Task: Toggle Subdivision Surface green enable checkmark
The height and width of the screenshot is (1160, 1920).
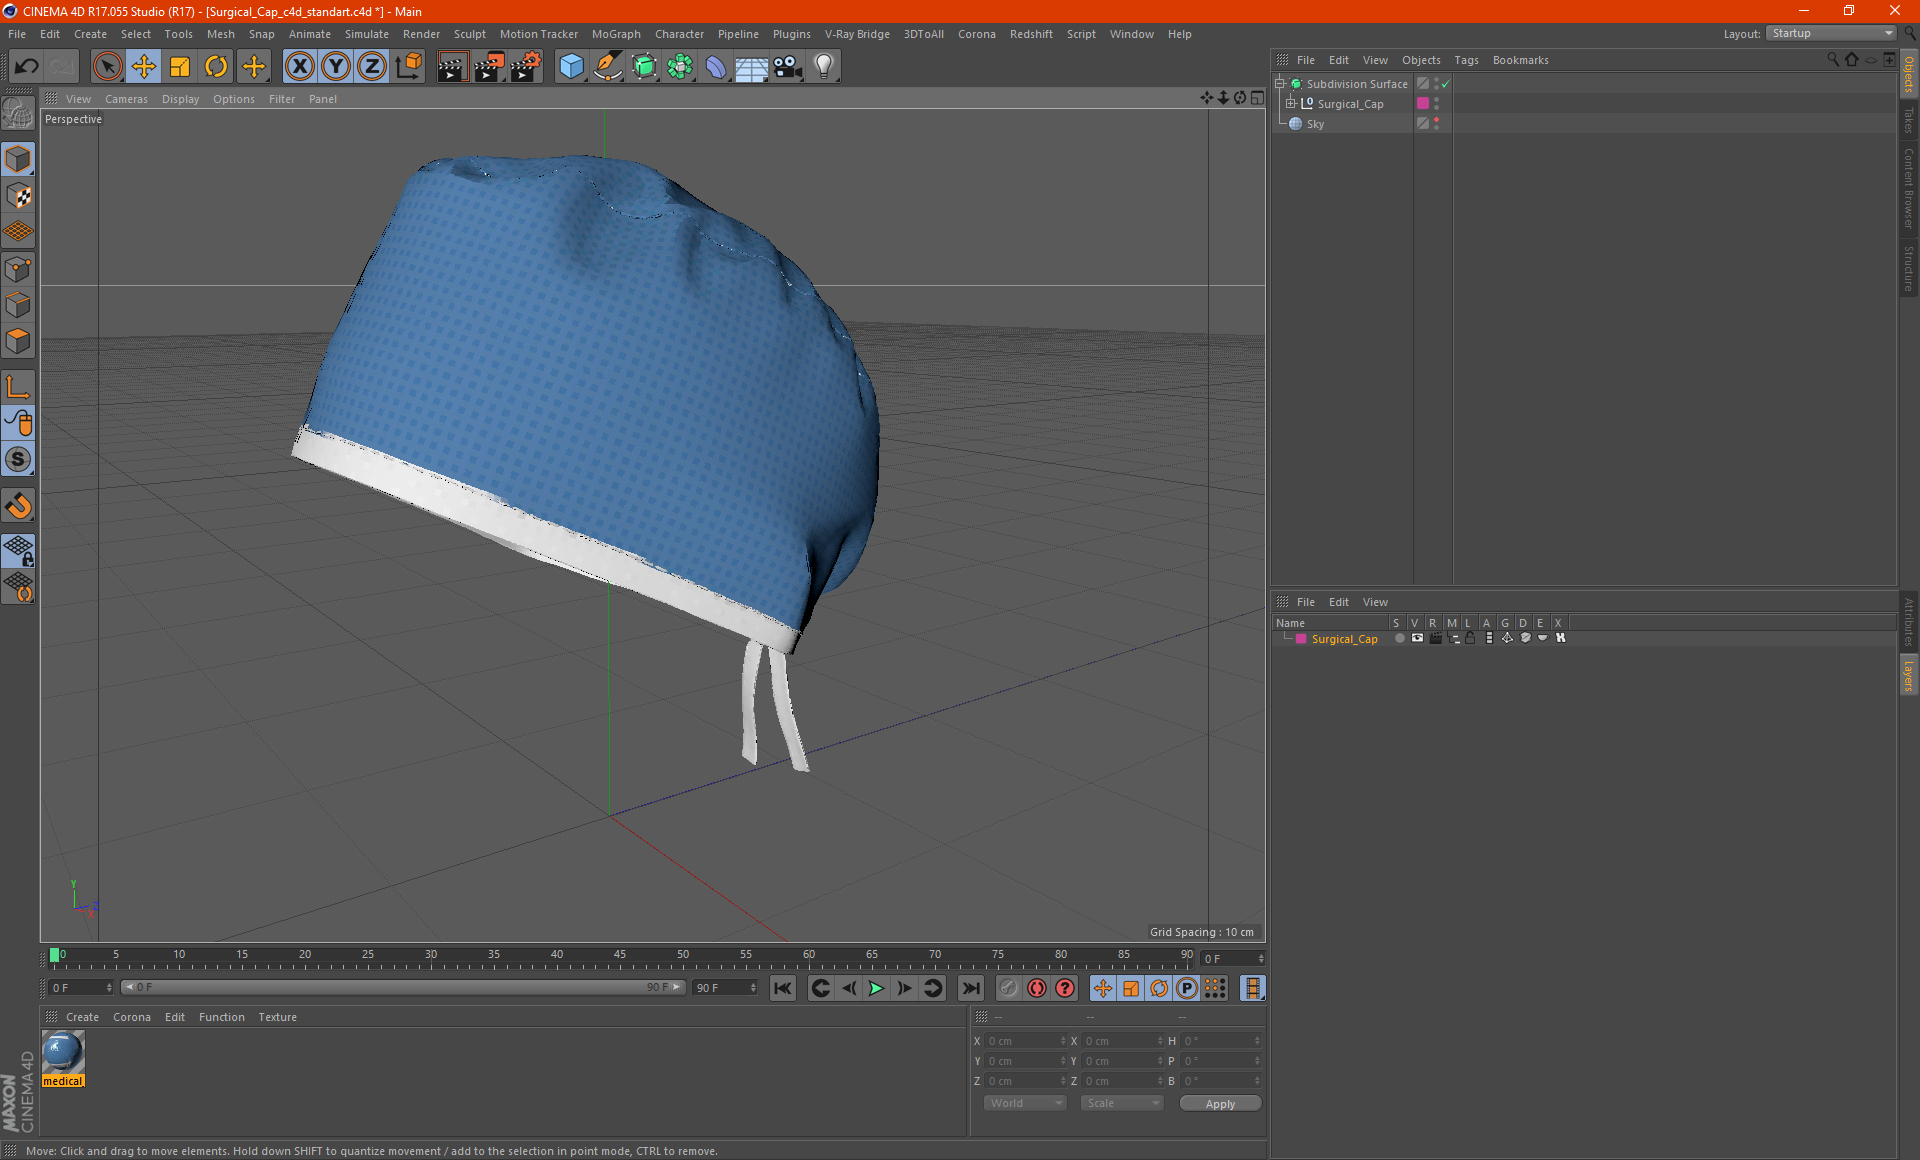Action: 1446,84
